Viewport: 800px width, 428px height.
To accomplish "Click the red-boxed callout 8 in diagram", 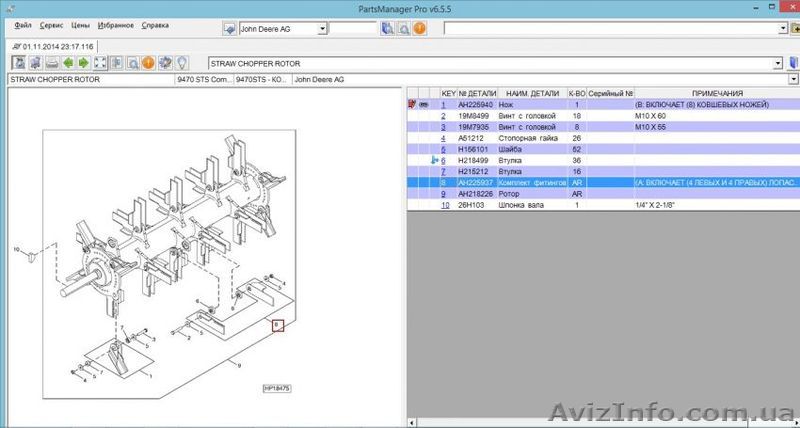I will 279,325.
